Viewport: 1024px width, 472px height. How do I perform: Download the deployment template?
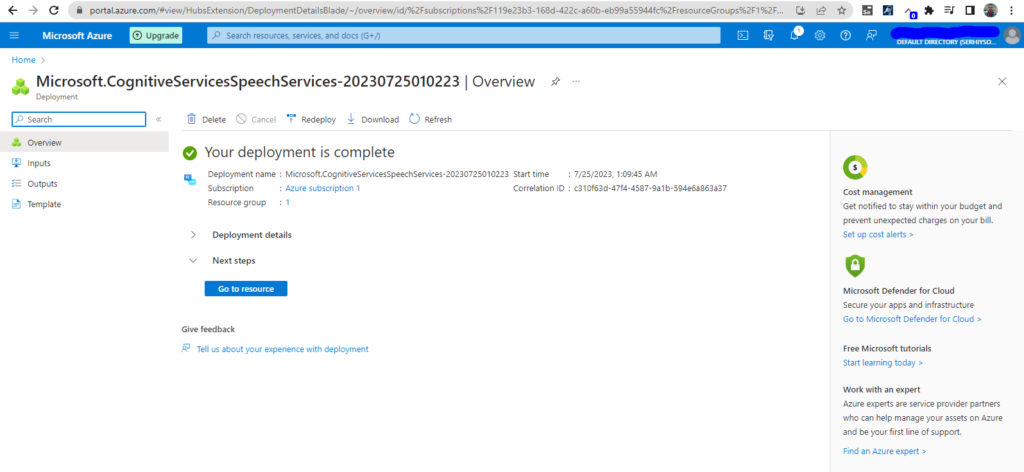coord(372,119)
